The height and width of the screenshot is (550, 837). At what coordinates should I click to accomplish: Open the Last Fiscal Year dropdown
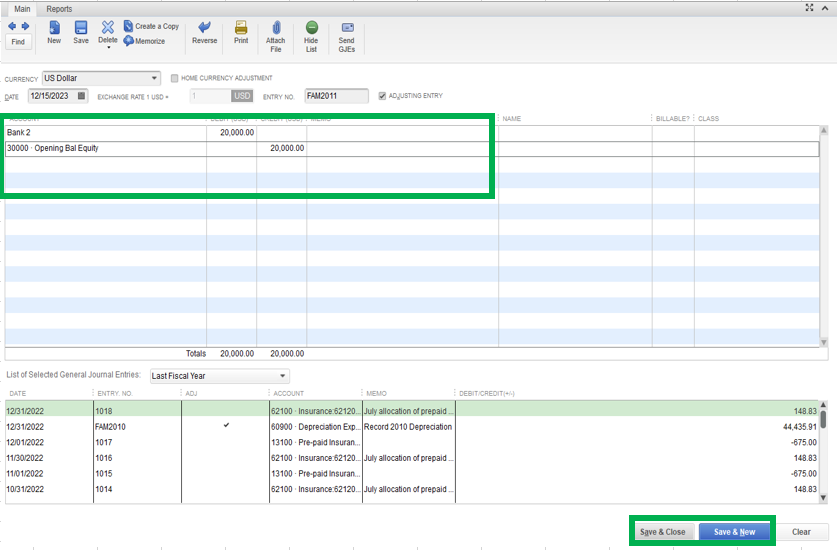(x=220, y=376)
